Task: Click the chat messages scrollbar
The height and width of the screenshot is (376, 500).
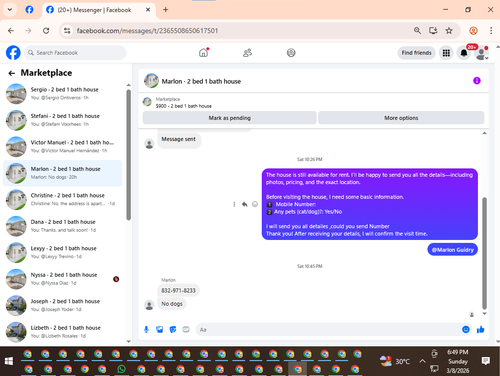Action: [x=484, y=253]
